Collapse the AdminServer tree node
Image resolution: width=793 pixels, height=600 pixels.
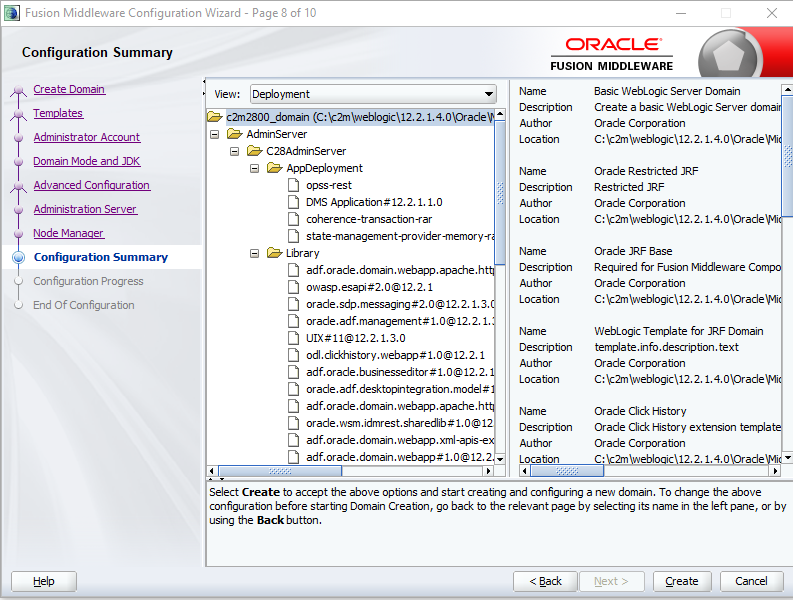tap(214, 134)
